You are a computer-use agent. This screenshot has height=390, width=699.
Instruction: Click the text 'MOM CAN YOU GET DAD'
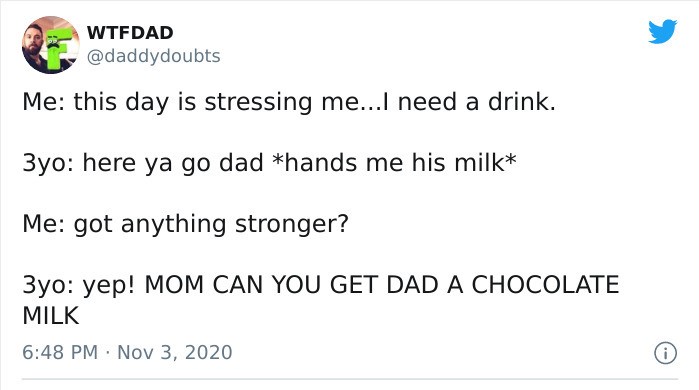point(291,284)
